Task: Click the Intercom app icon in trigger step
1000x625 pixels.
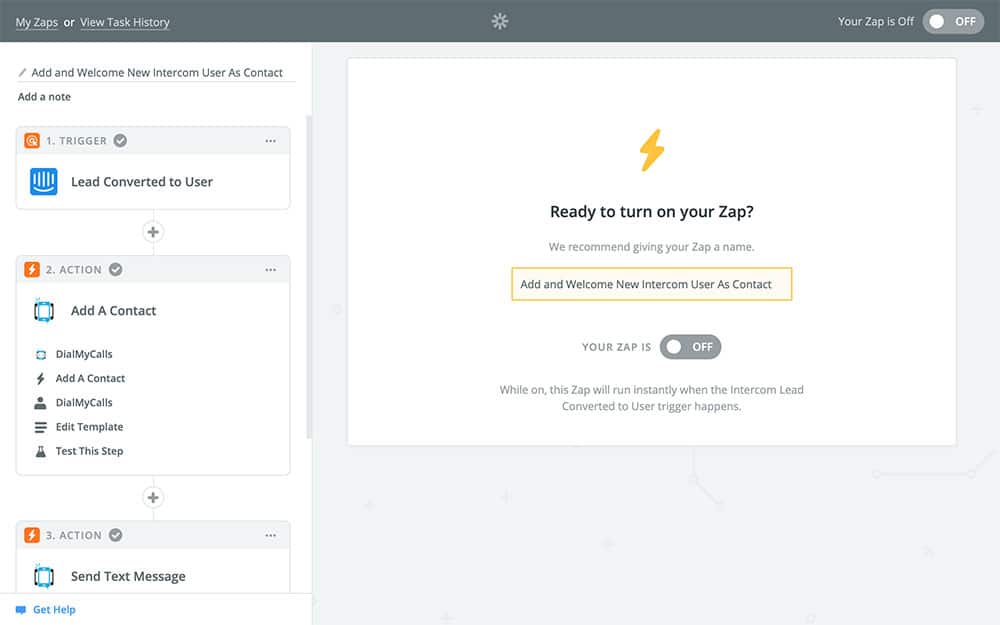Action: click(x=44, y=182)
